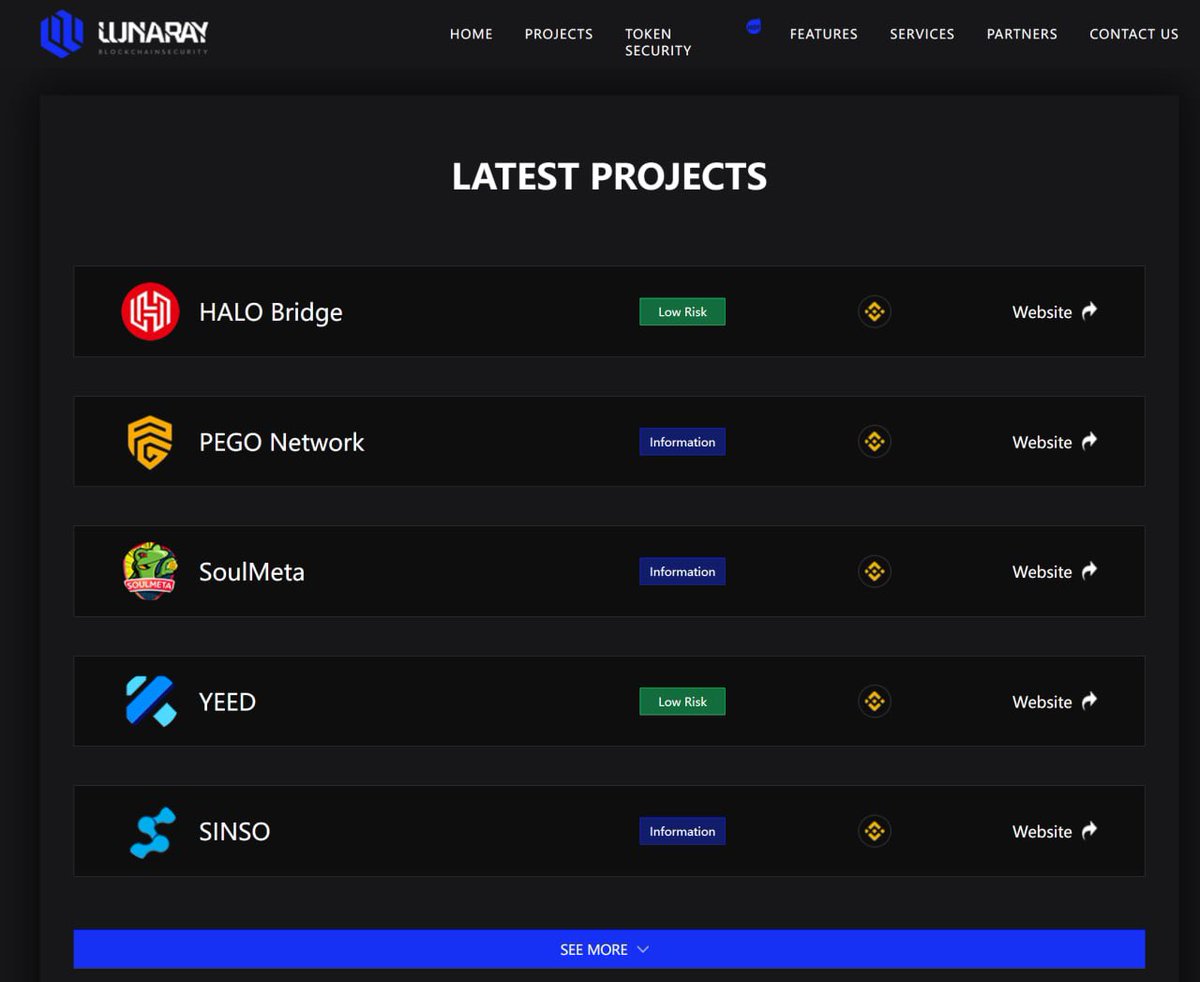
Task: Open the HALO Bridge project logo
Action: (150, 311)
